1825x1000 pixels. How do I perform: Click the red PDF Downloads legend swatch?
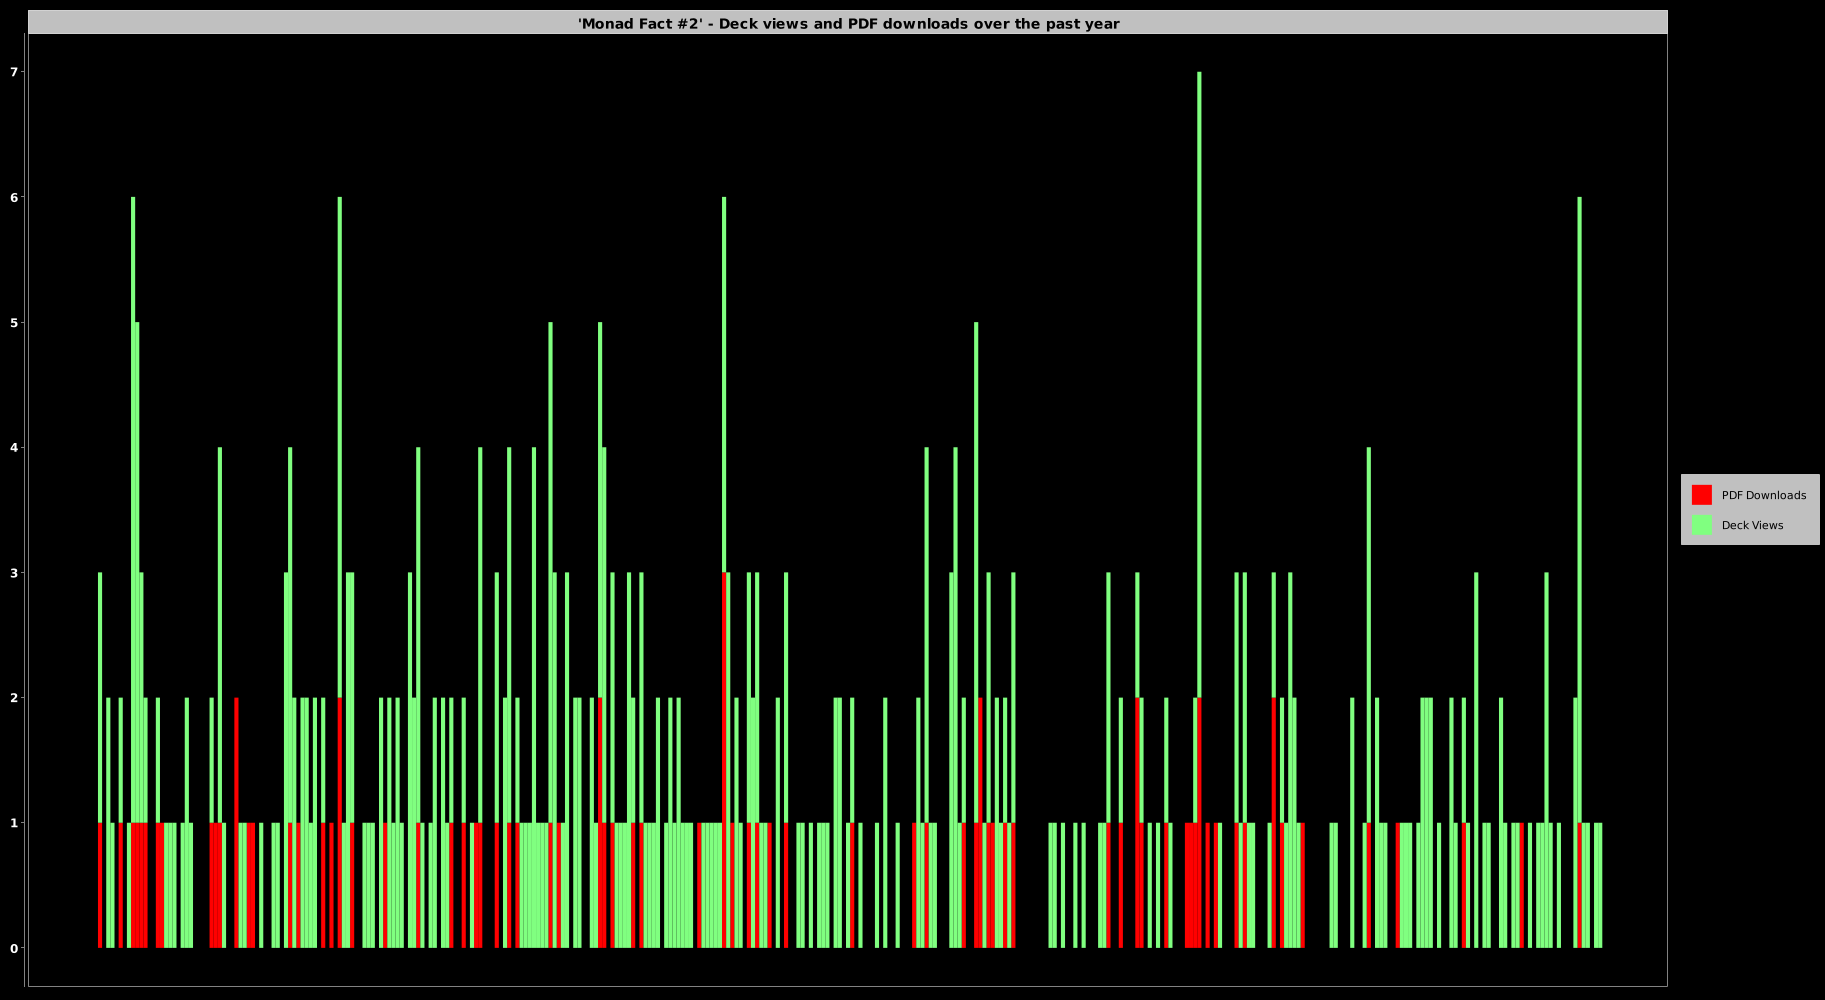(x=1701, y=495)
